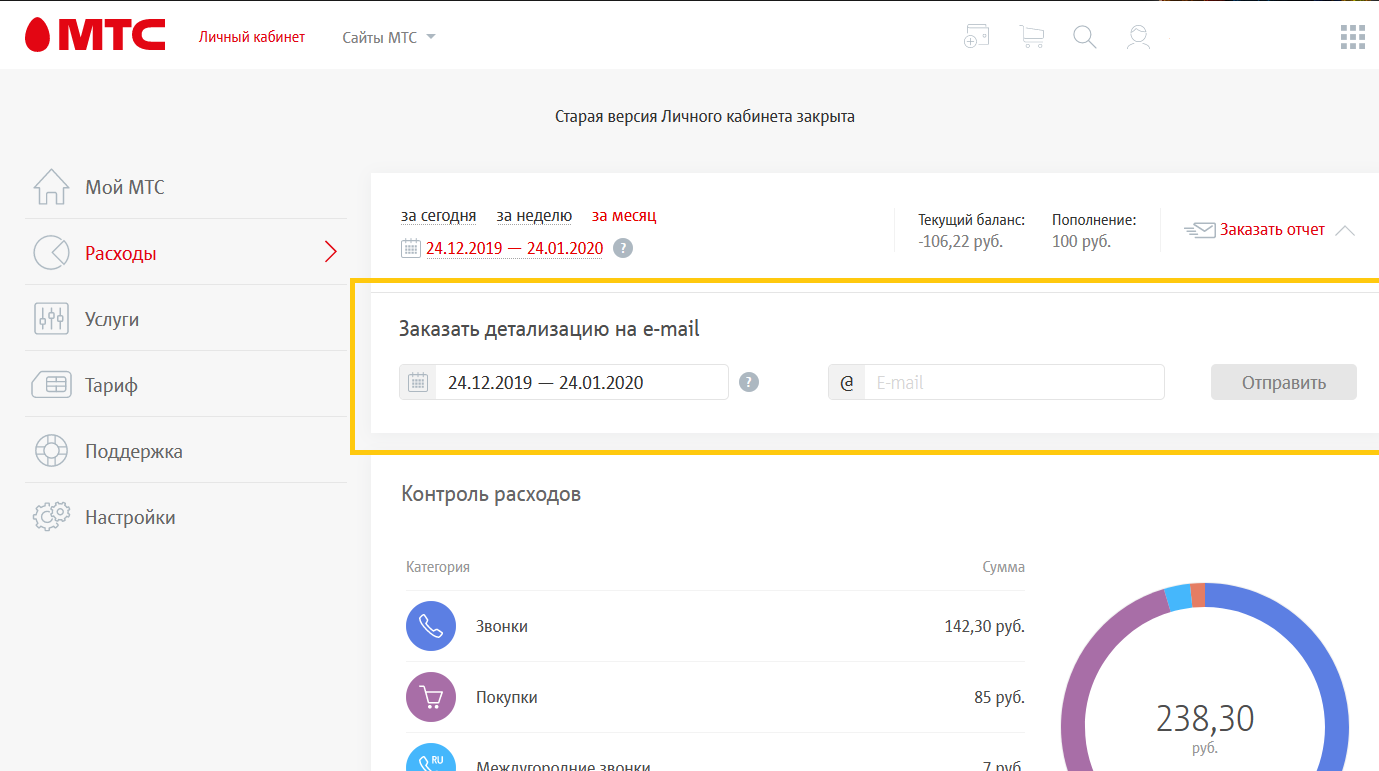Click Старая версия Личного кабинета закрыта notice
Image resolution: width=1379 pixels, height=771 pixels.
click(x=705, y=117)
